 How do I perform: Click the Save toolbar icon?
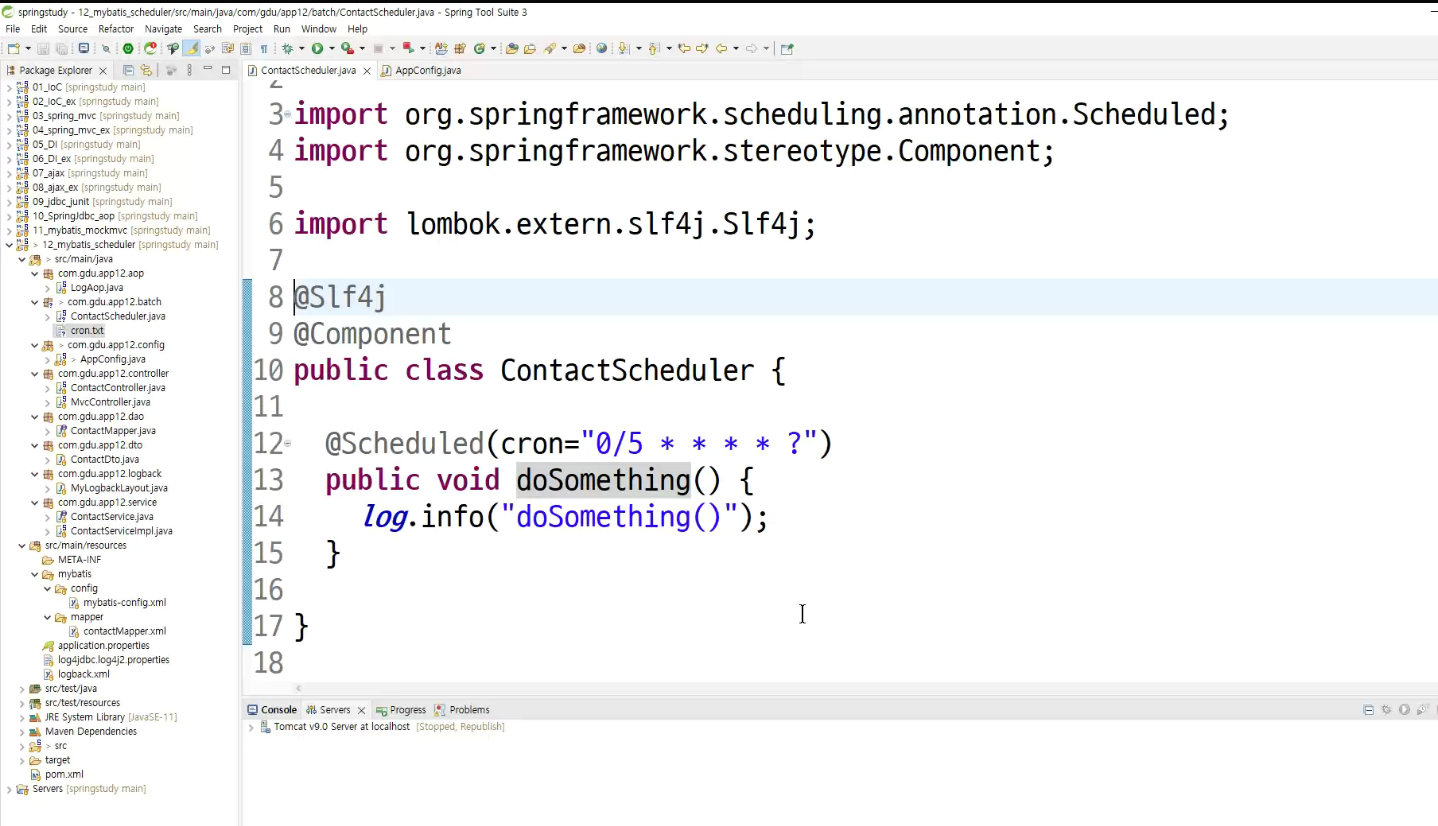click(43, 48)
